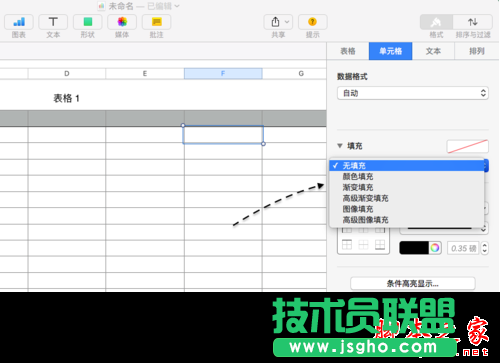Open the border color wheel picker
Image resolution: width=500 pixels, height=363 pixels.
click(435, 248)
